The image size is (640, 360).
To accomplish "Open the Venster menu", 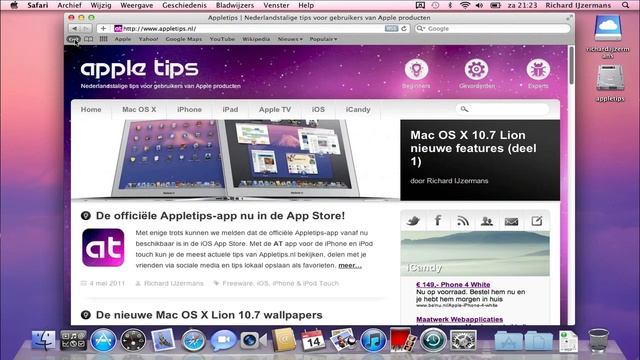I will click(x=276, y=5).
